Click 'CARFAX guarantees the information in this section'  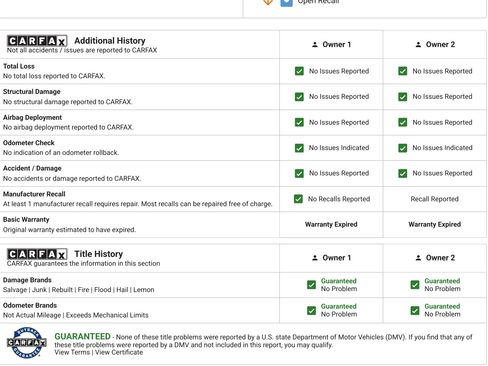click(x=83, y=263)
